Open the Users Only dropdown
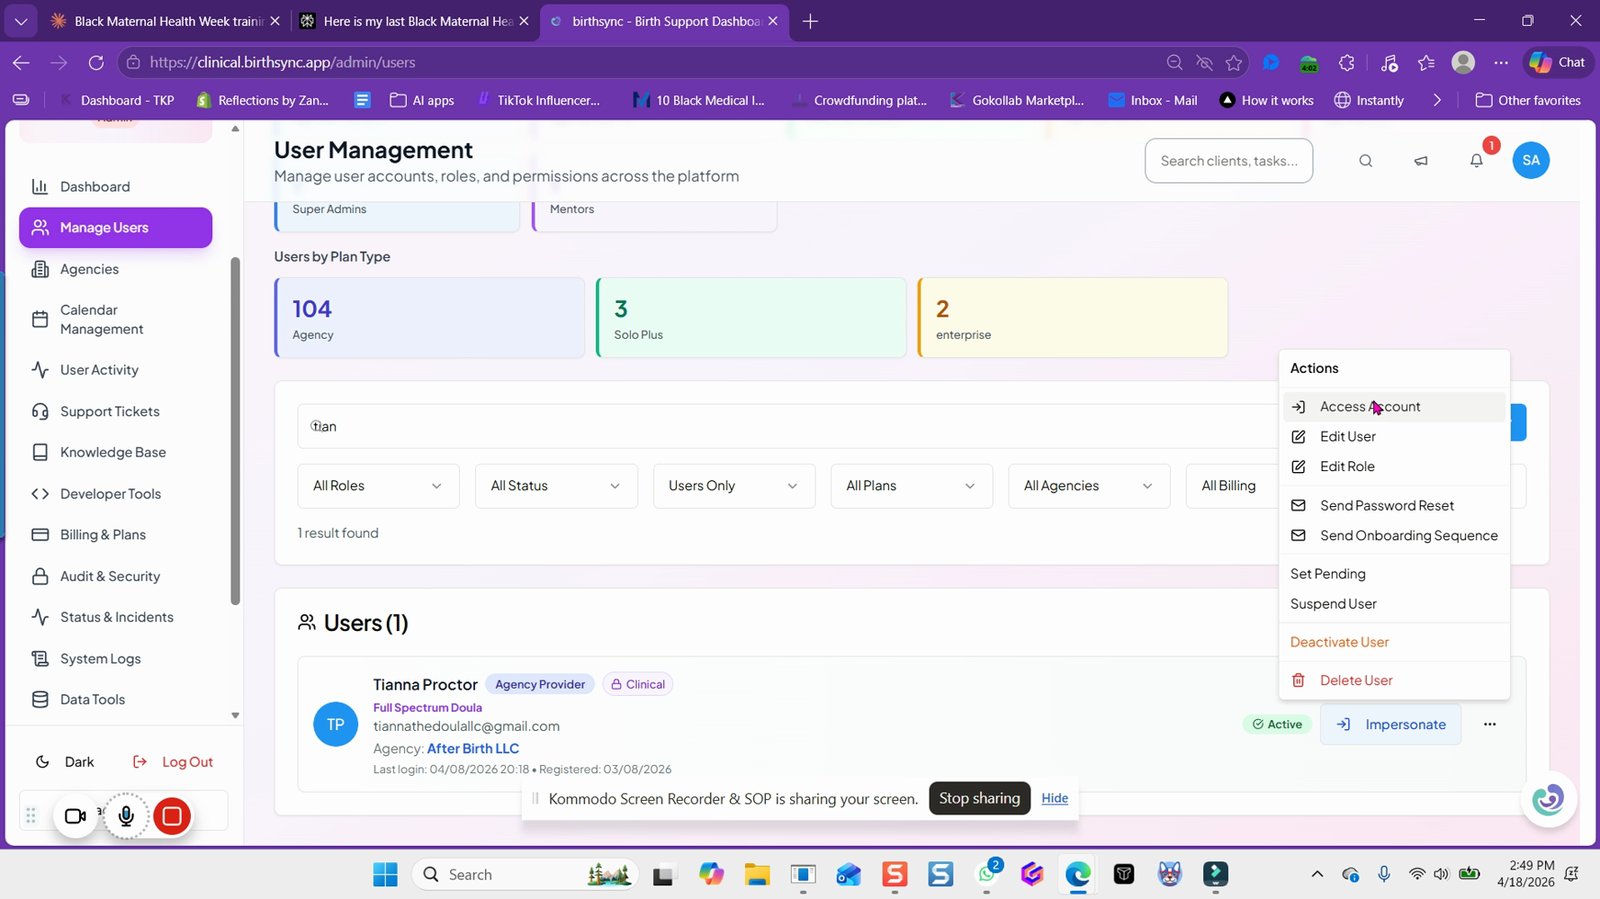This screenshot has width=1600, height=899. pos(734,486)
